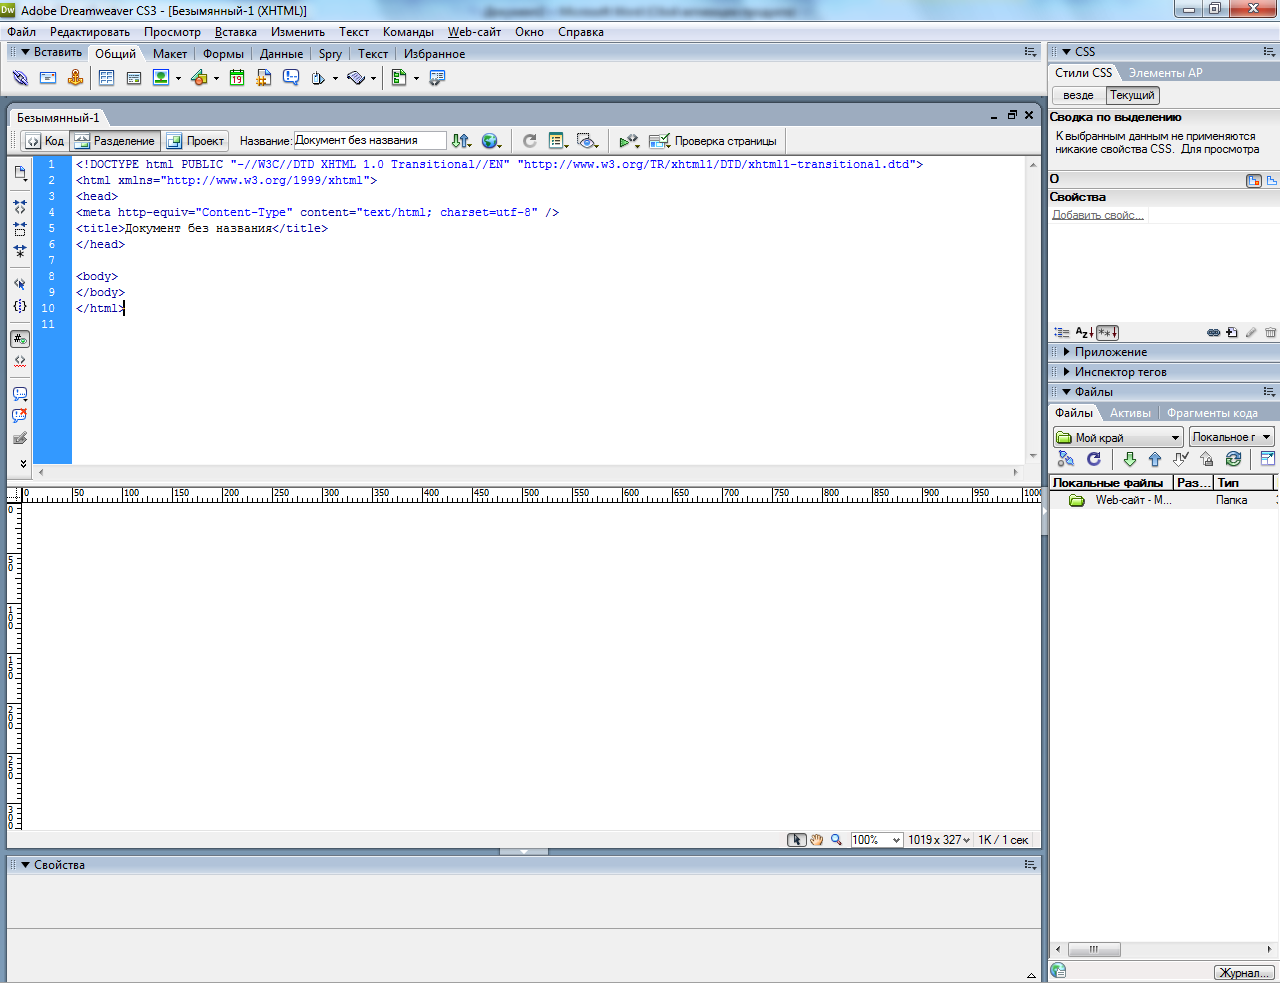
Task: Click File Management icon in document toolbar
Action: (460, 141)
